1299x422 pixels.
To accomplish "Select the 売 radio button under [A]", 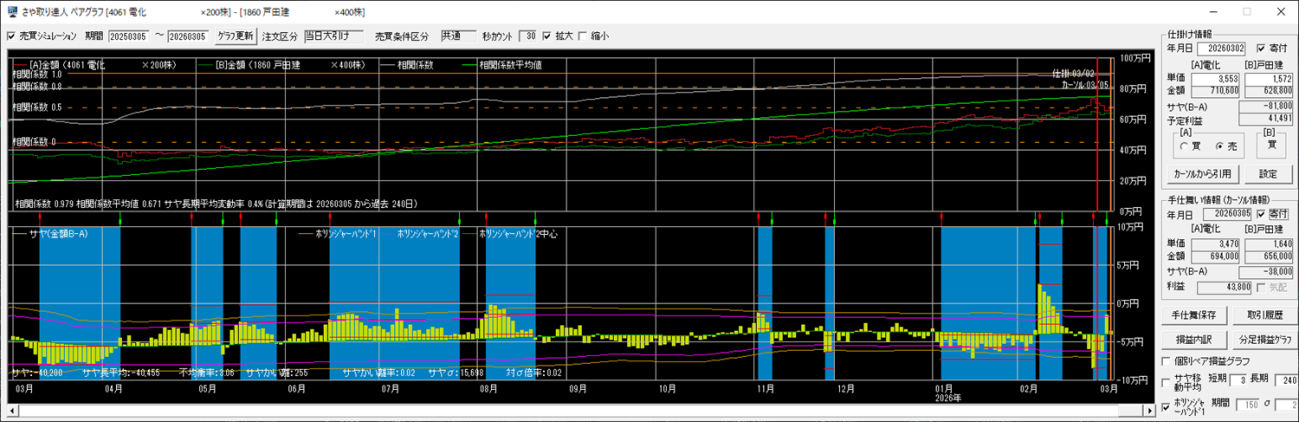I will coord(1212,144).
